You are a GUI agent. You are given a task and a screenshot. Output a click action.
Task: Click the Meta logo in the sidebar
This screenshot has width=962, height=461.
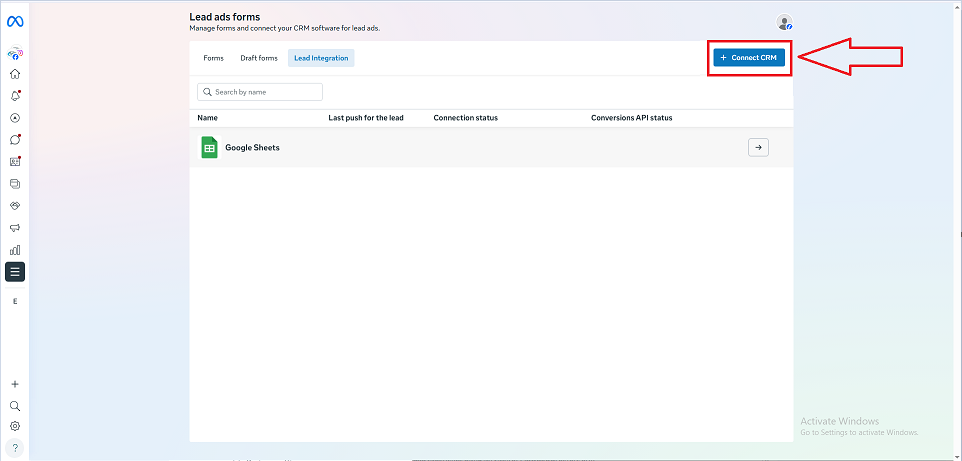15,21
